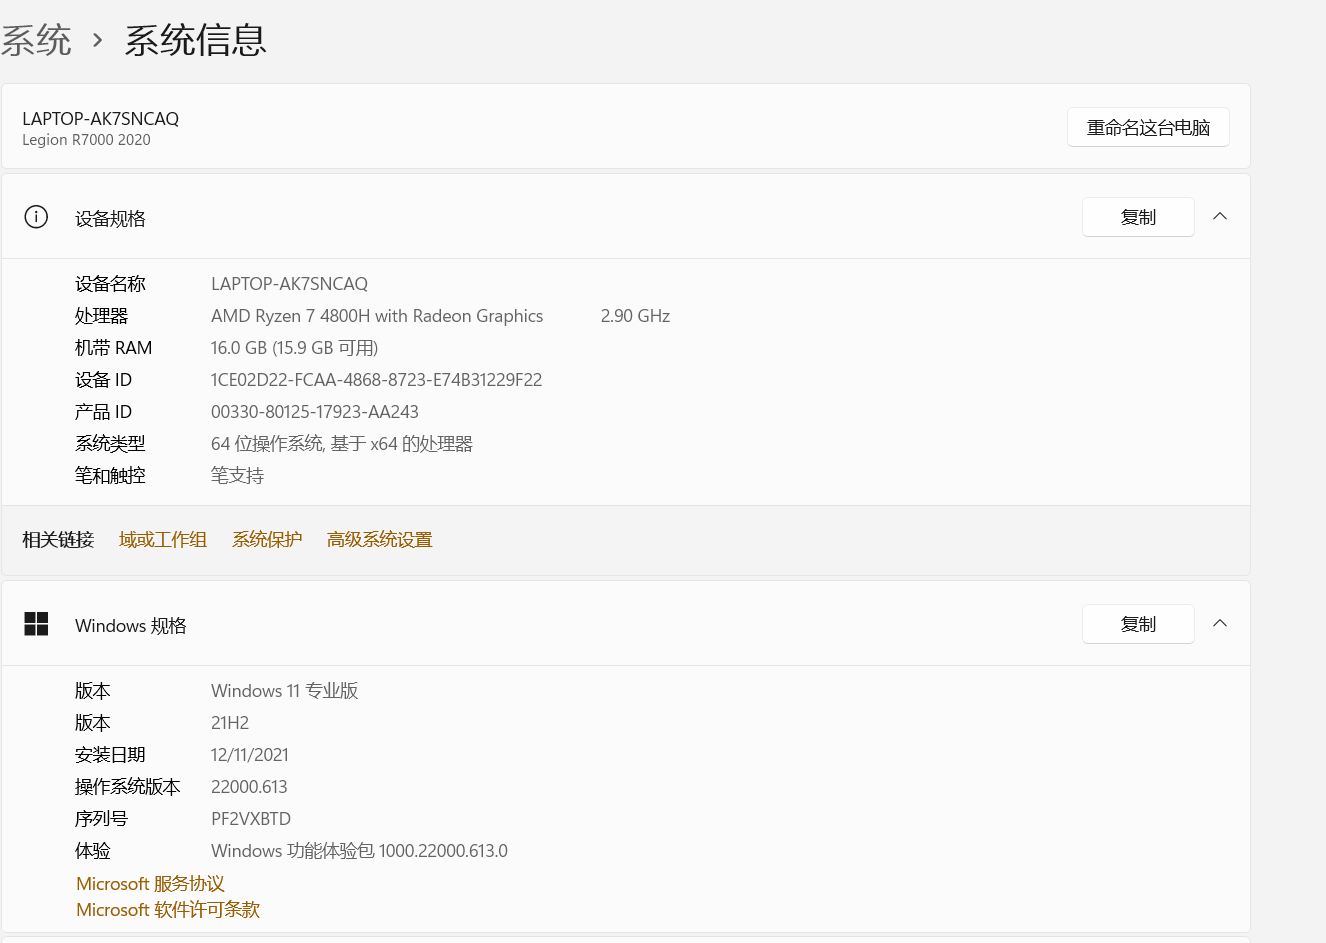Click the 重命名这台电脑 button
The width and height of the screenshot is (1326, 943).
pos(1148,127)
